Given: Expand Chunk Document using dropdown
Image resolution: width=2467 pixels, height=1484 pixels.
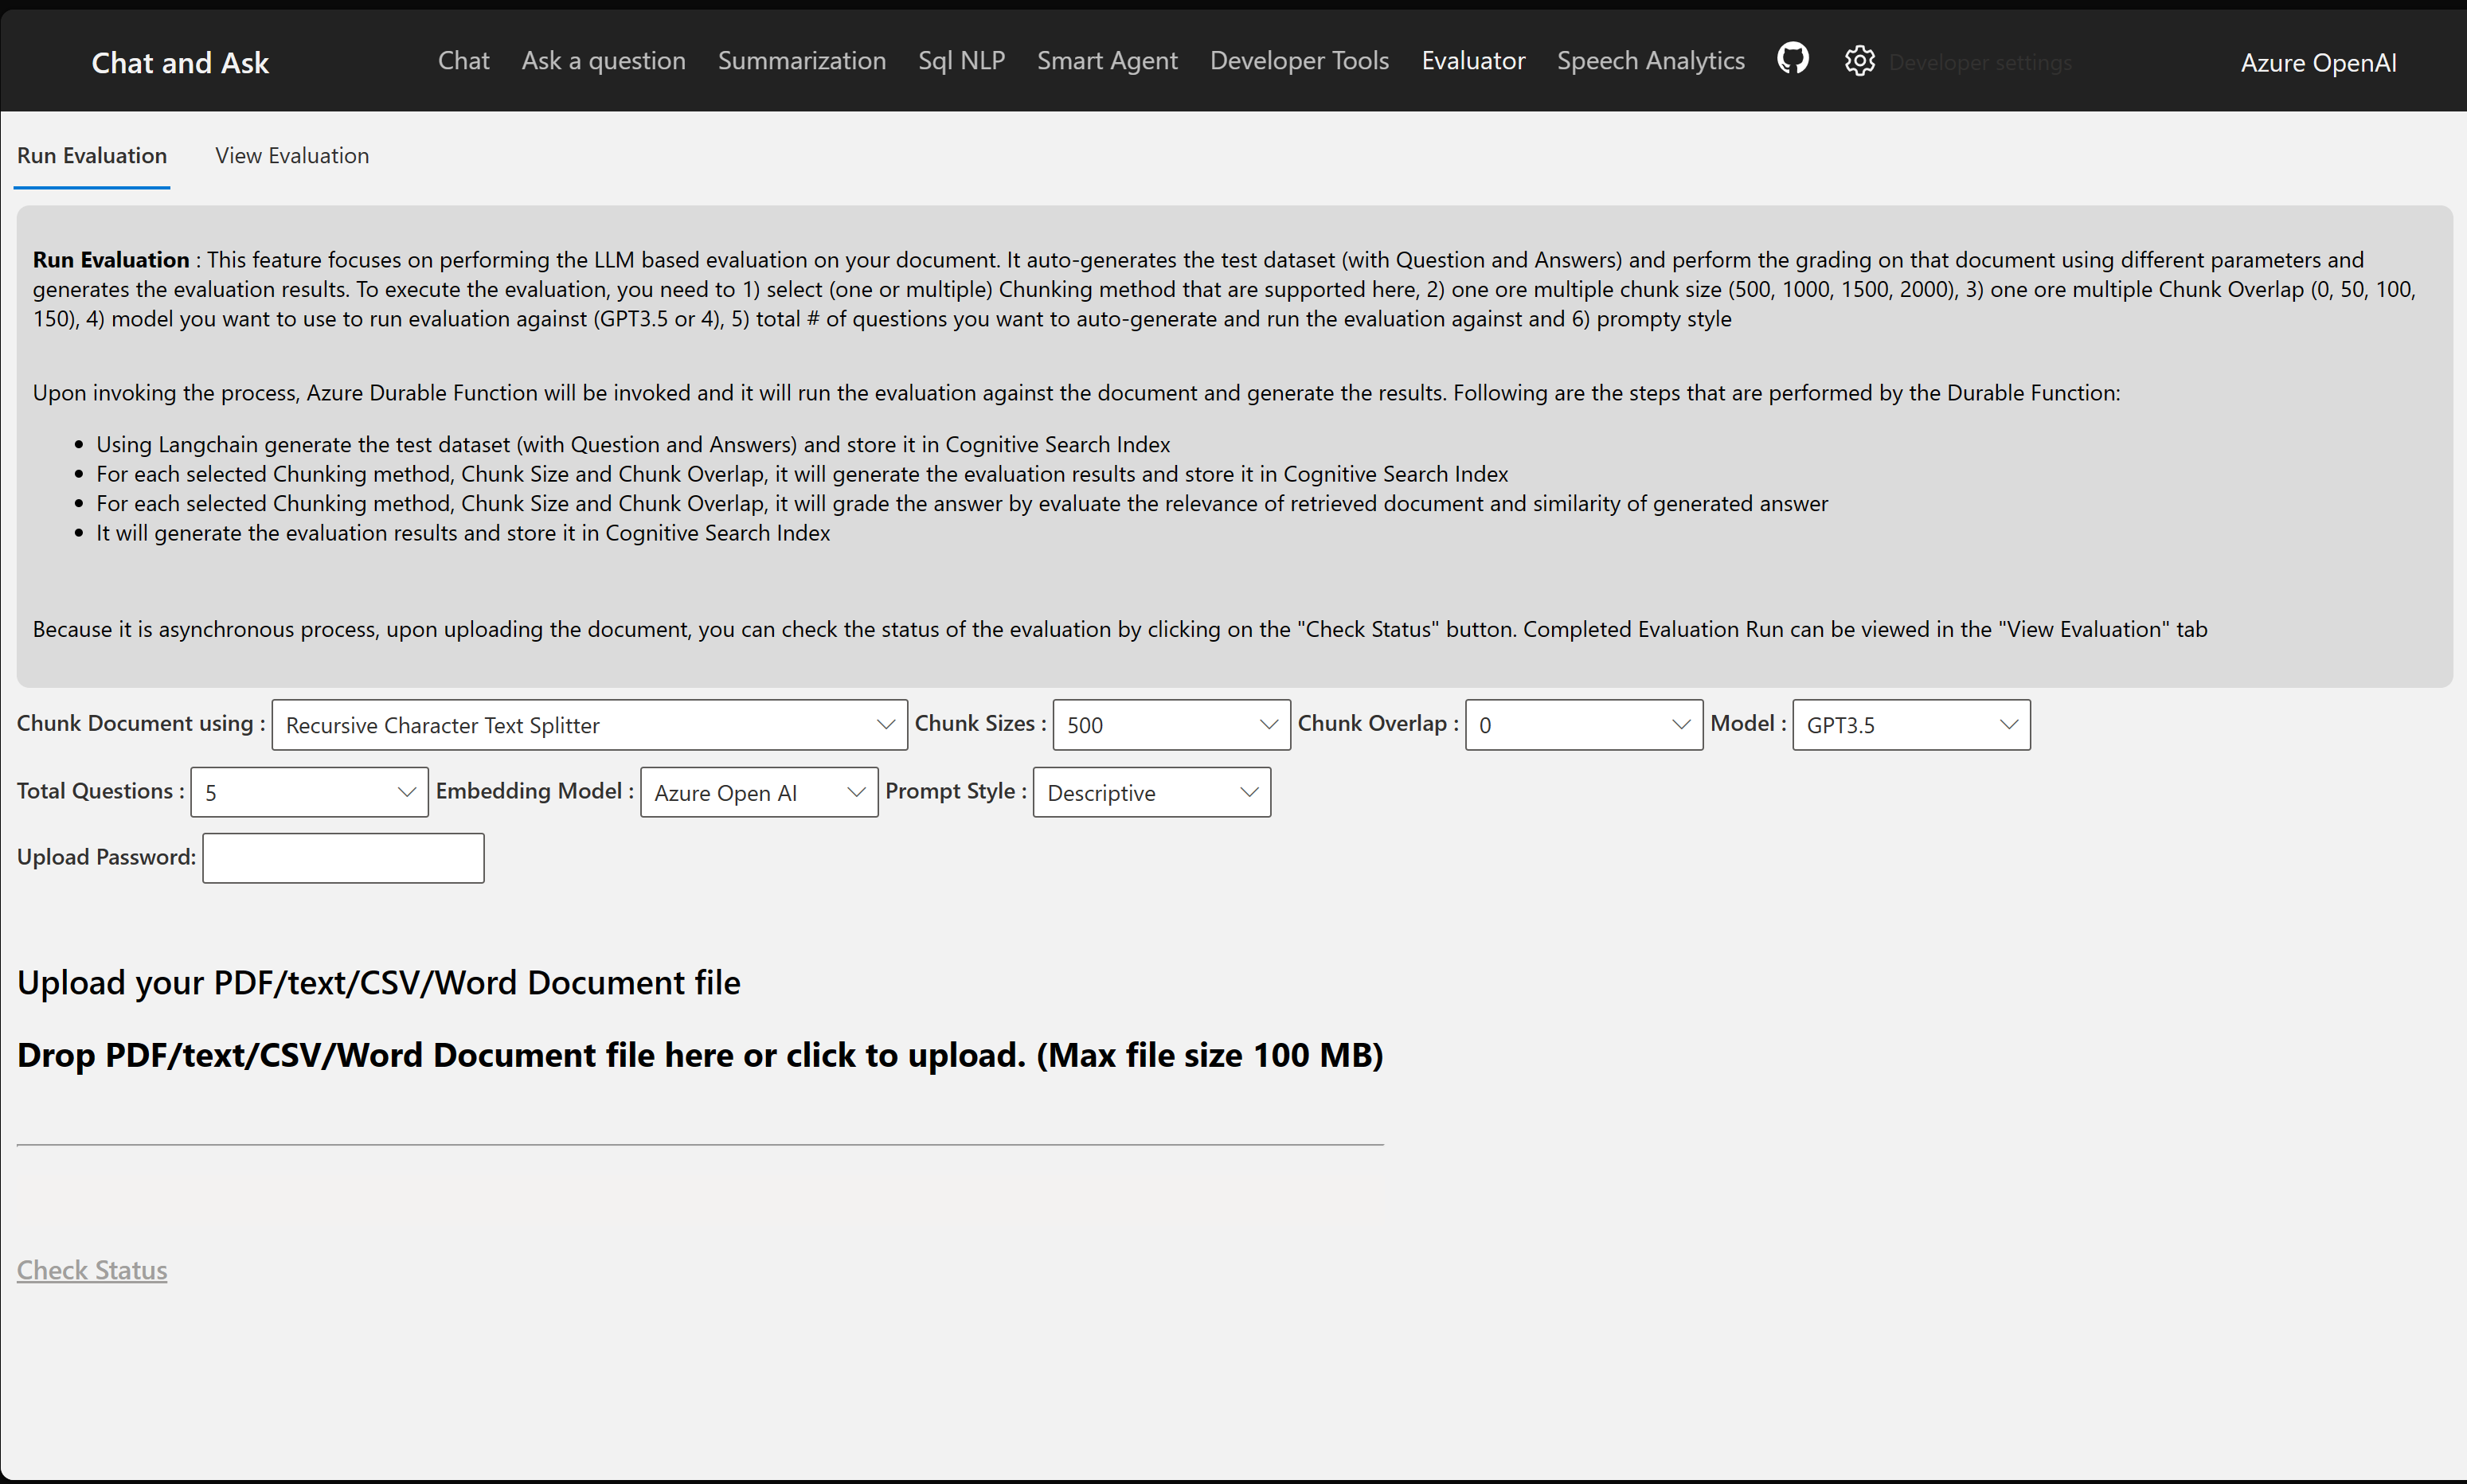Looking at the screenshot, I should pos(589,725).
